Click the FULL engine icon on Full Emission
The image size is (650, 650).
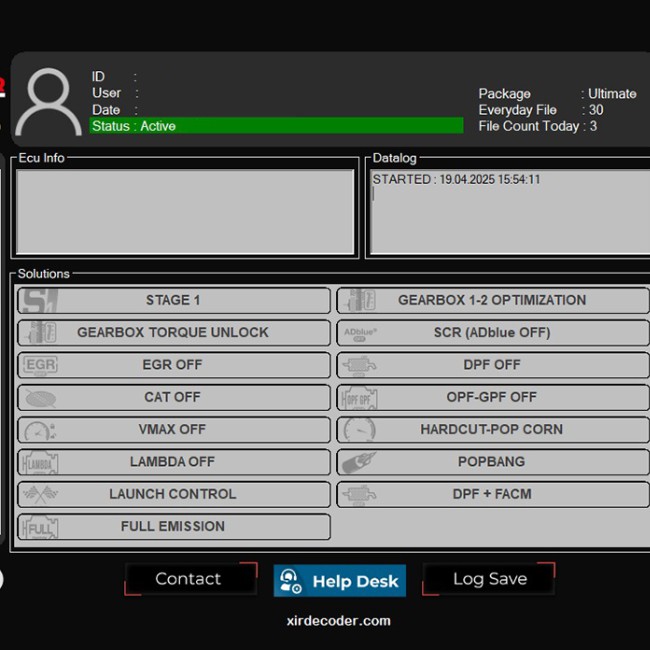pyautogui.click(x=40, y=527)
